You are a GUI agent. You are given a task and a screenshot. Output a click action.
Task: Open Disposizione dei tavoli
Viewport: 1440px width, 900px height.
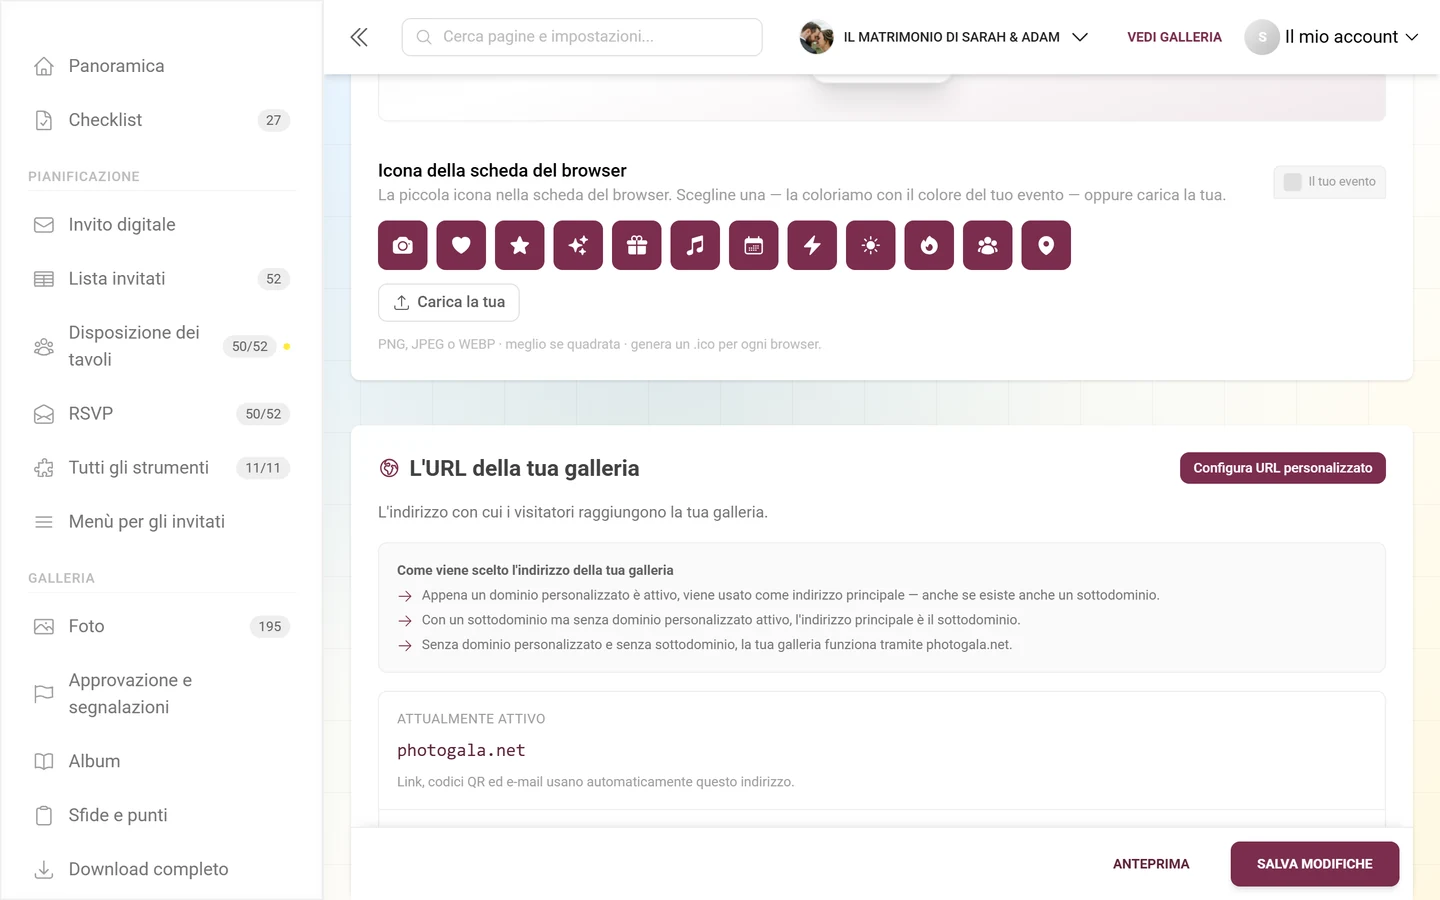160,346
